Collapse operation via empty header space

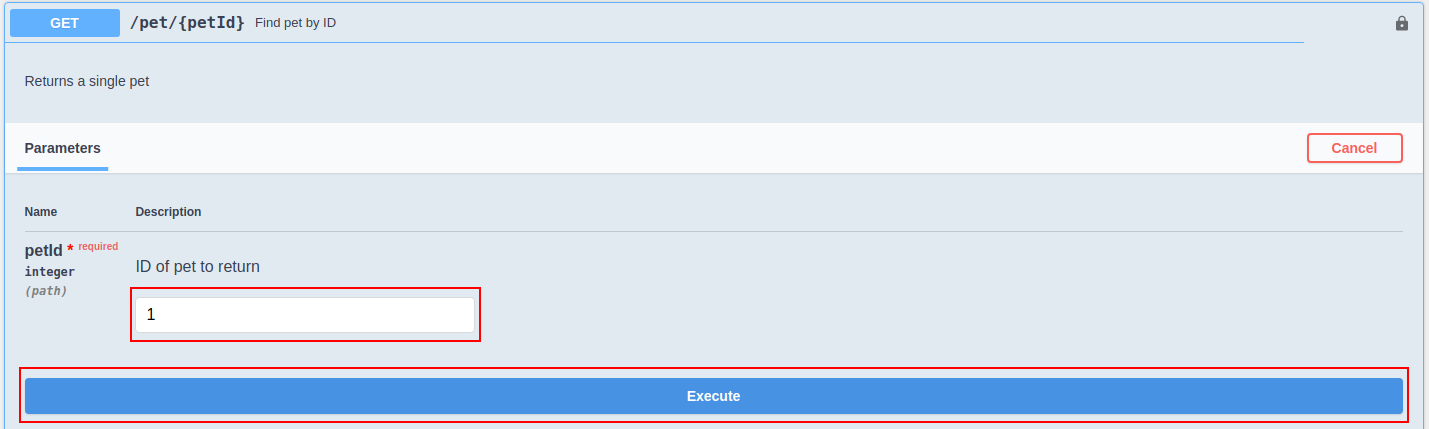click(x=800, y=22)
